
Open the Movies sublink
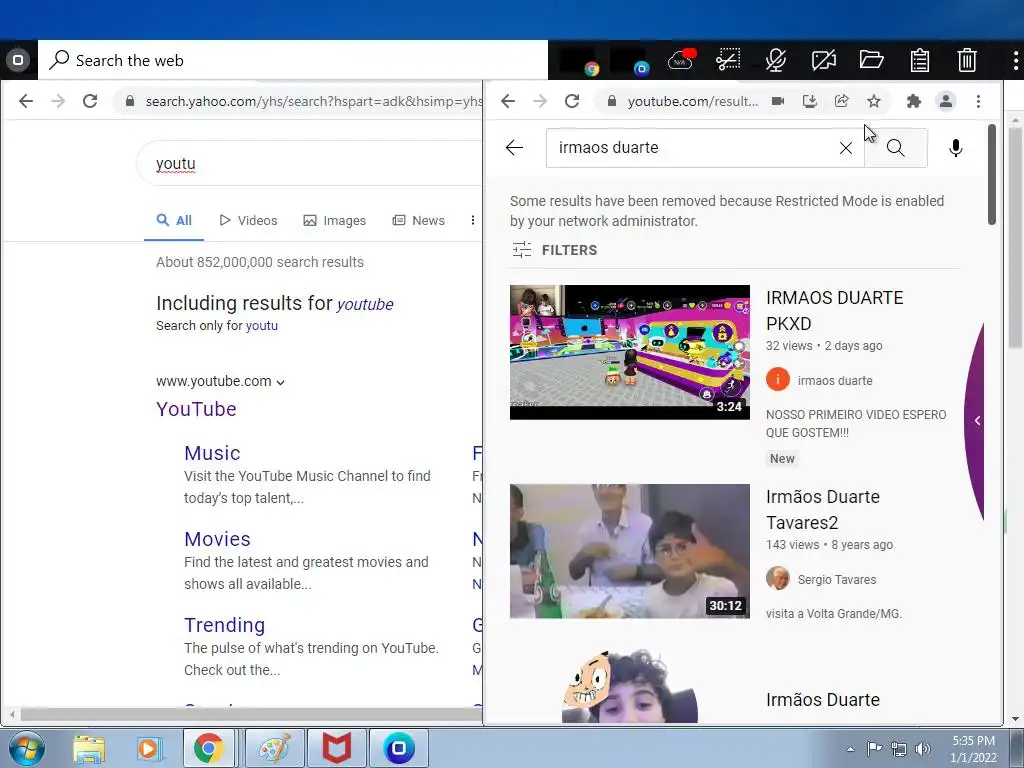217,539
